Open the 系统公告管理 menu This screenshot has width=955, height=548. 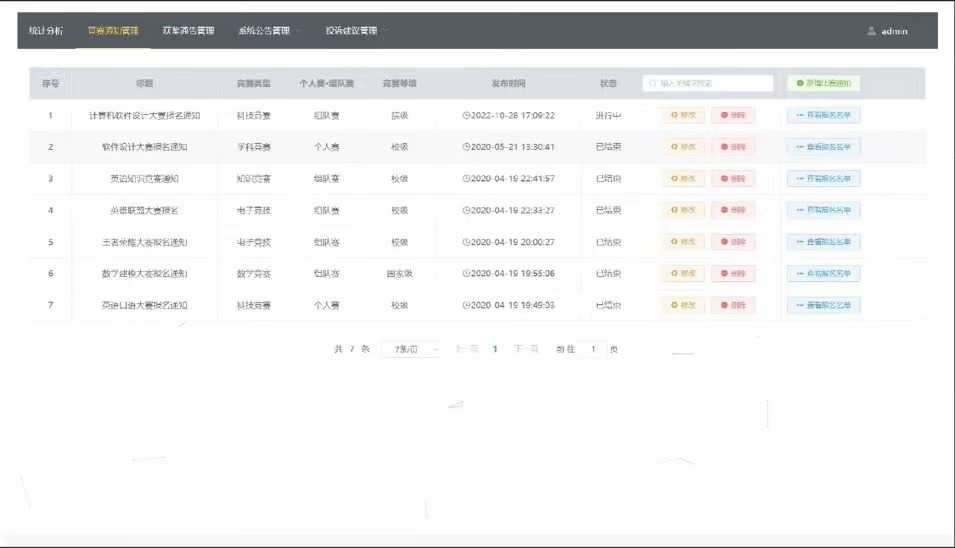pos(266,30)
